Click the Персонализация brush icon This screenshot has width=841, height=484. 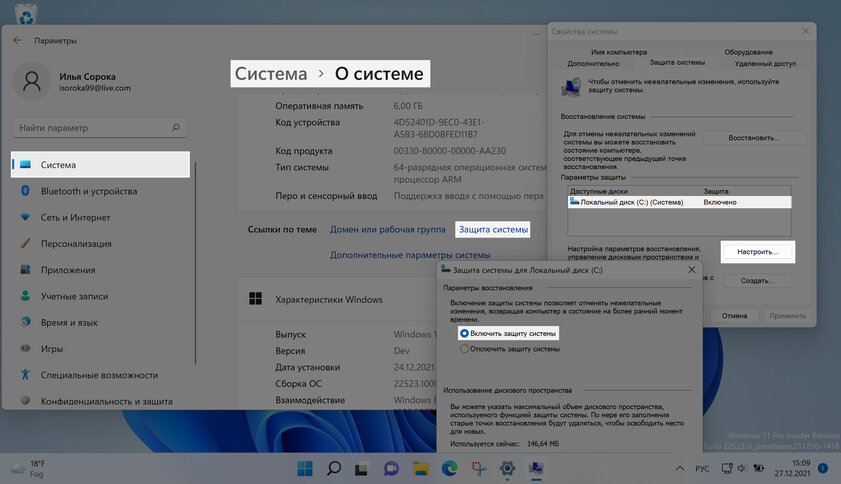tap(25, 243)
